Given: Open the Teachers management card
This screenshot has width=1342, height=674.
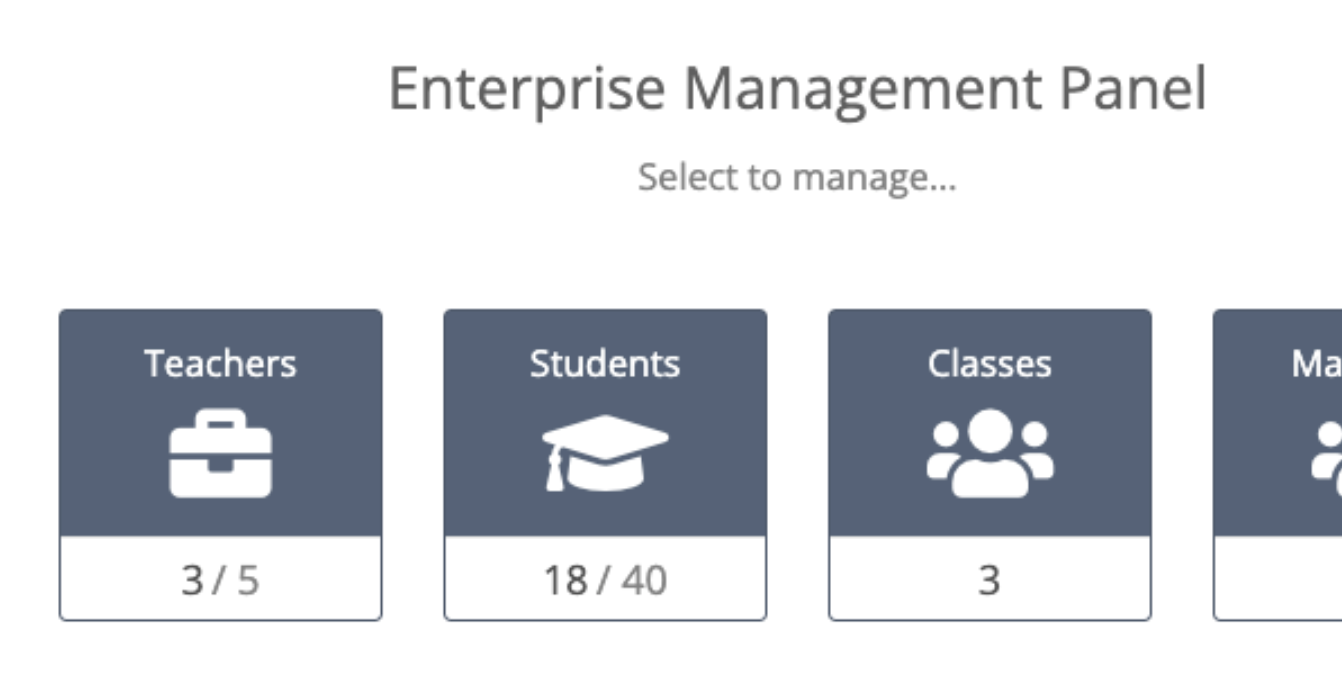Looking at the screenshot, I should point(220,420).
